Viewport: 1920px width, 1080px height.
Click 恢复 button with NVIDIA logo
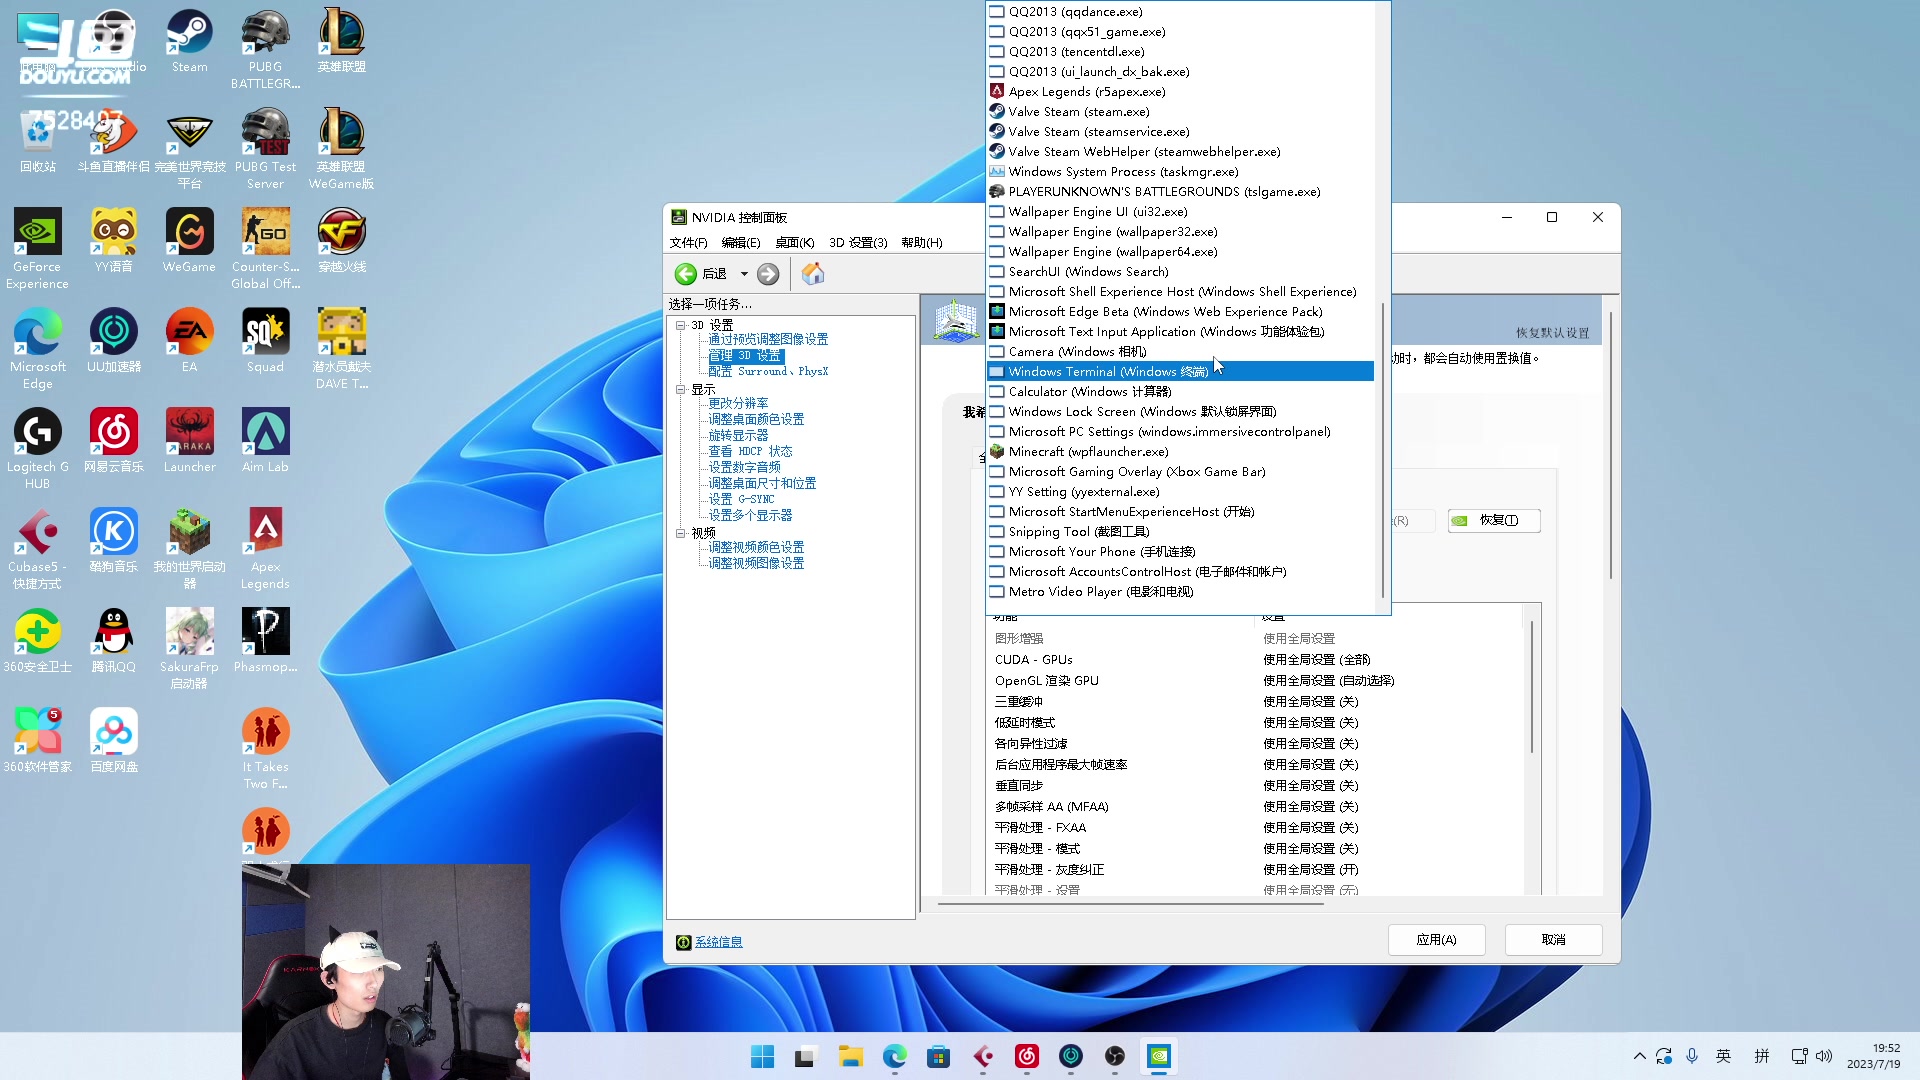(1494, 520)
